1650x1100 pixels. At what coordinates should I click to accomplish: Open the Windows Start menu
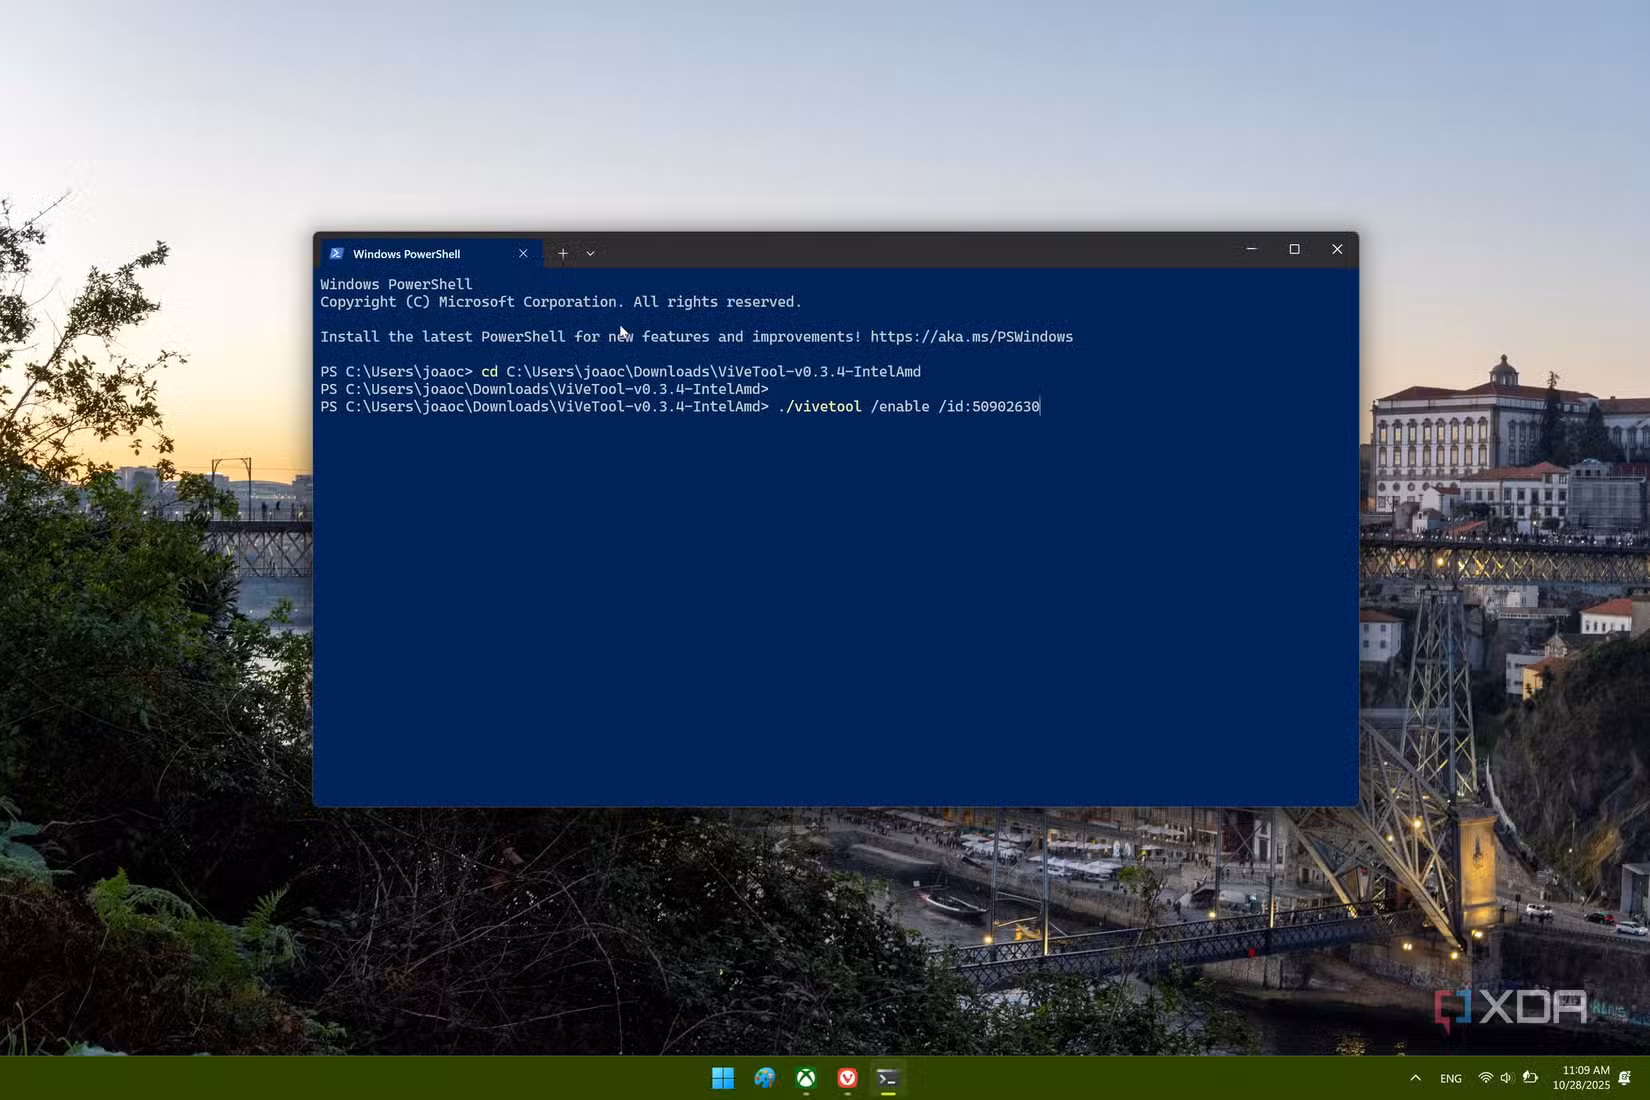(x=723, y=1078)
